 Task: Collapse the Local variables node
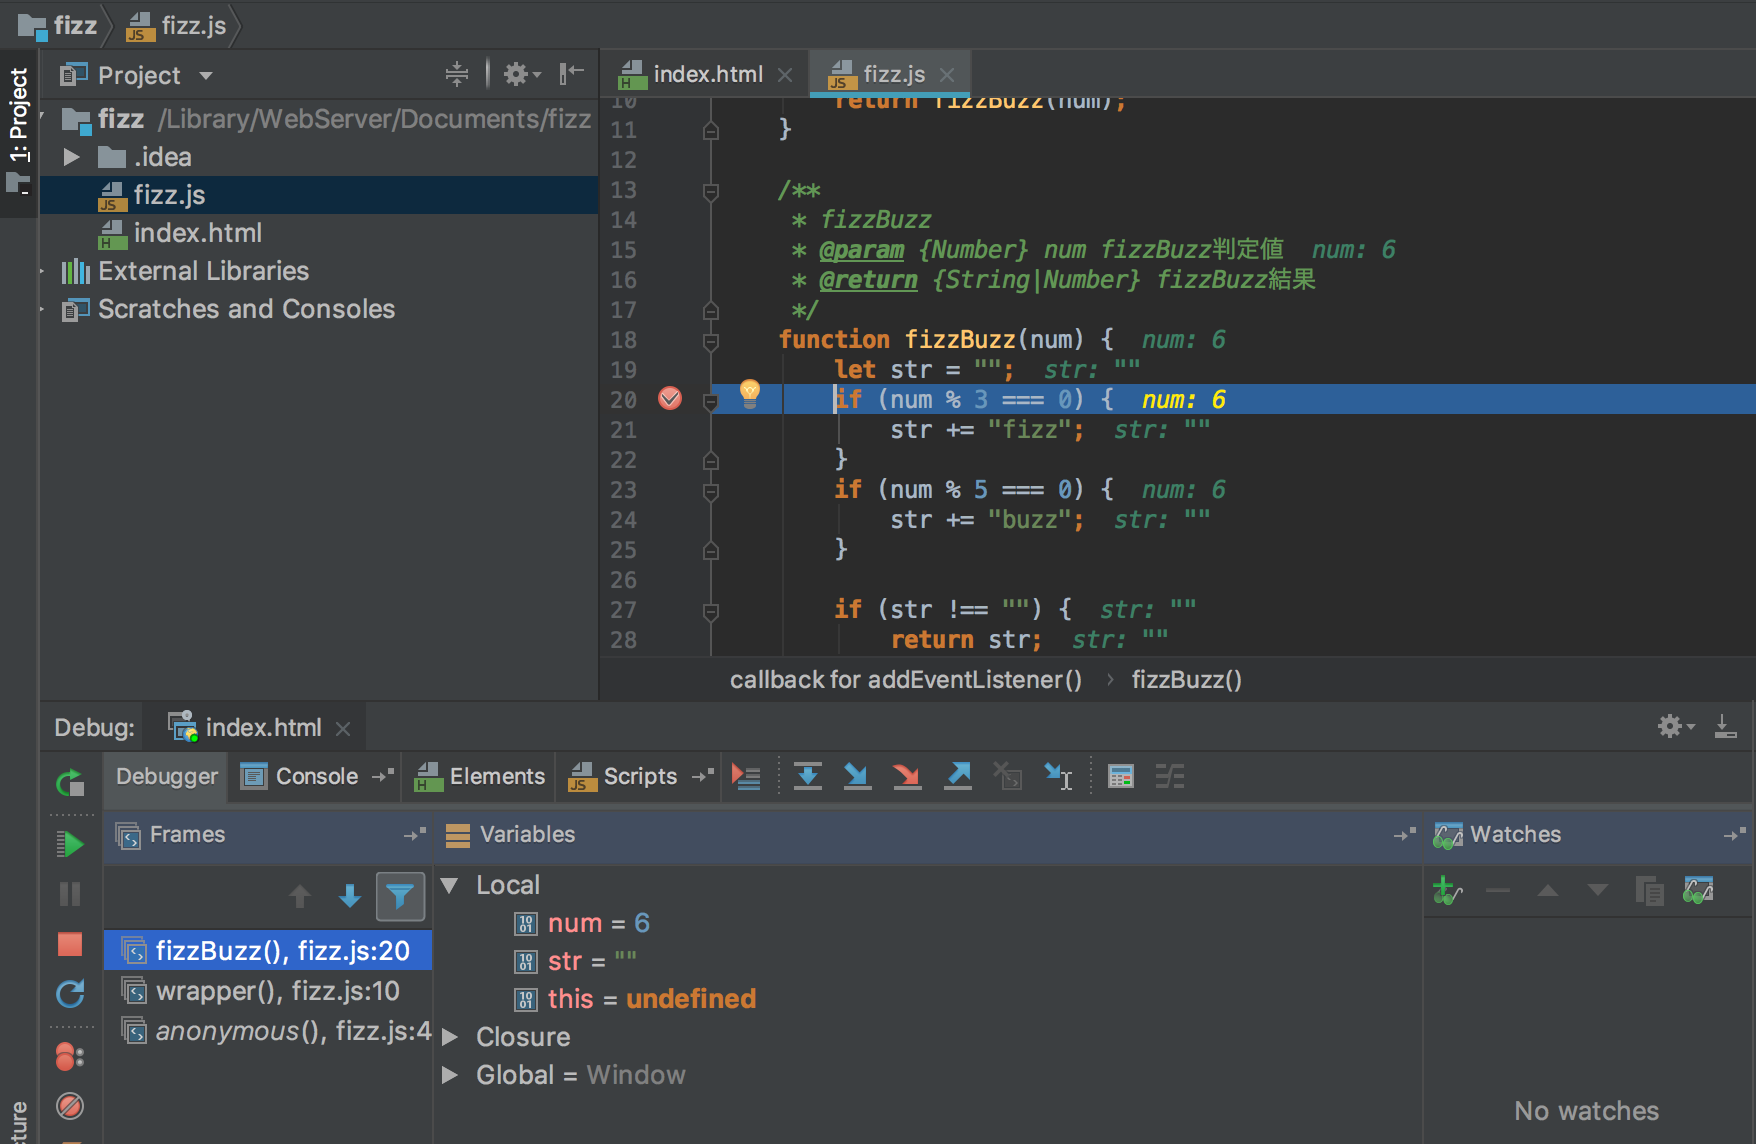click(x=450, y=884)
